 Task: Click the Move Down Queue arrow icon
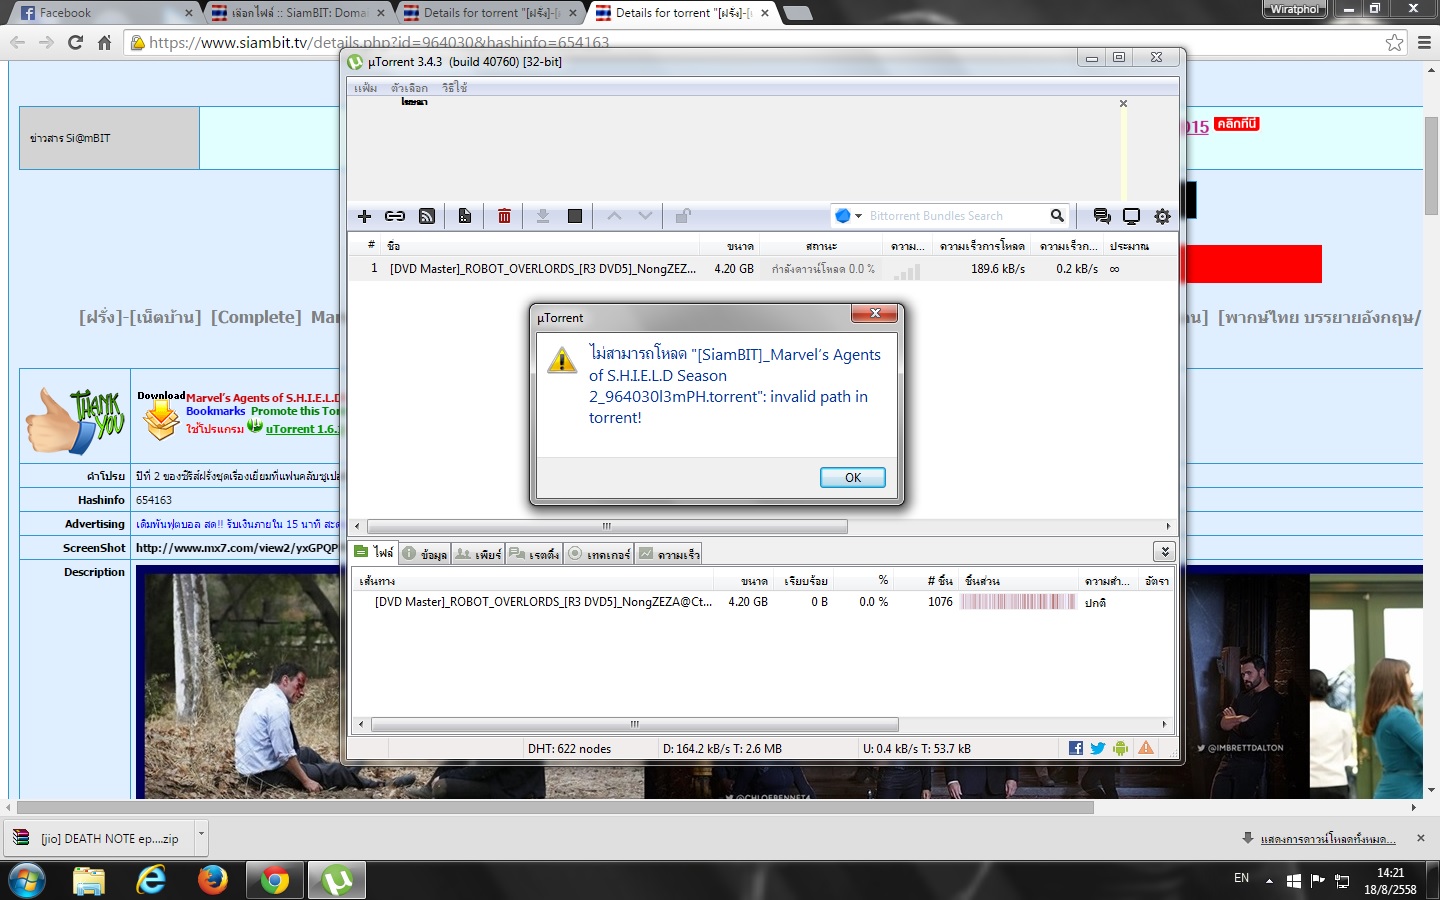(x=645, y=216)
